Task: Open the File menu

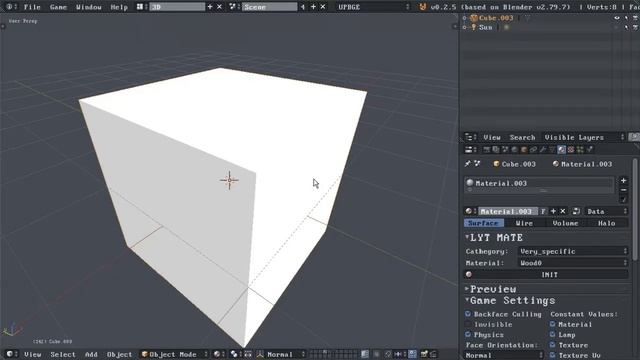Action: tap(32, 7)
